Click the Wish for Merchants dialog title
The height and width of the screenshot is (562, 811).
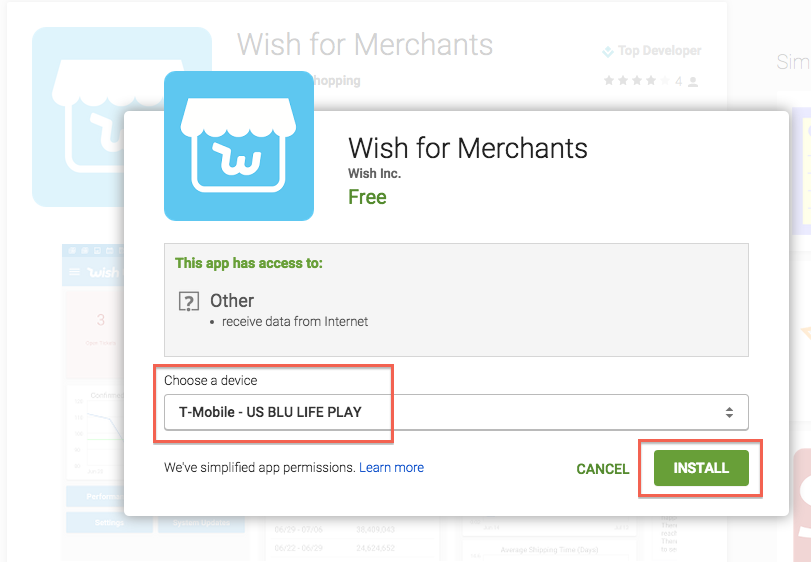coord(468,148)
